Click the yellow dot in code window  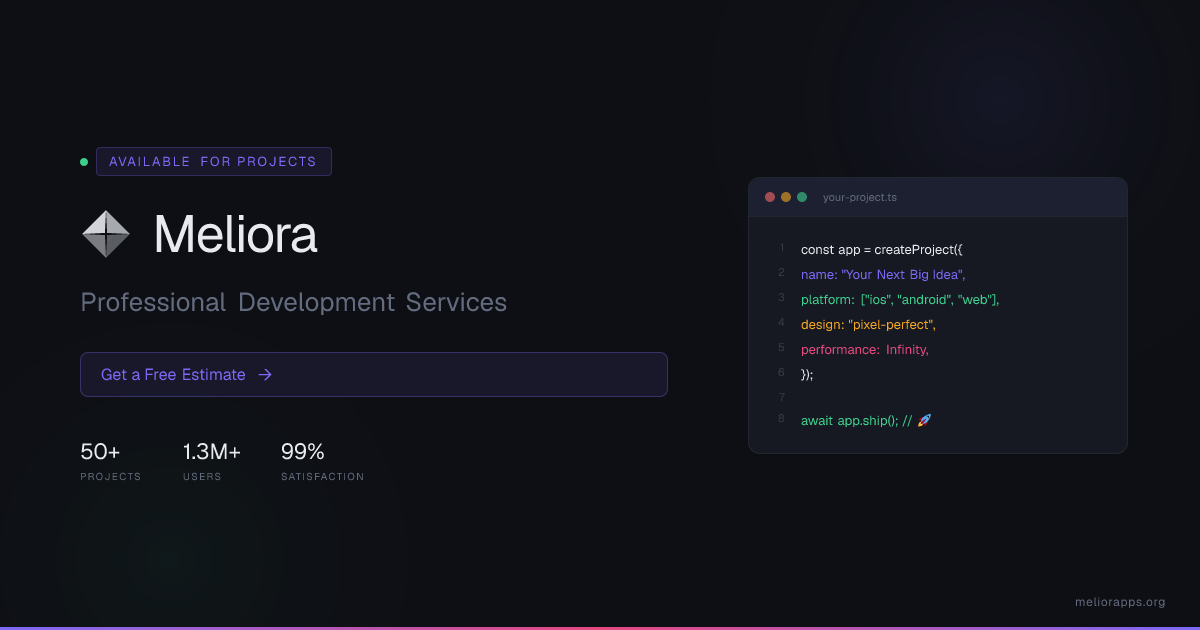point(786,197)
